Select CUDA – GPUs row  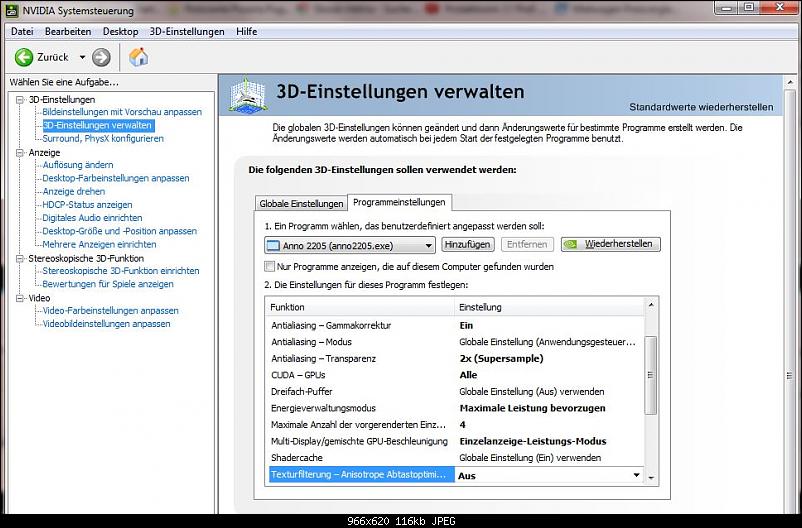455,375
